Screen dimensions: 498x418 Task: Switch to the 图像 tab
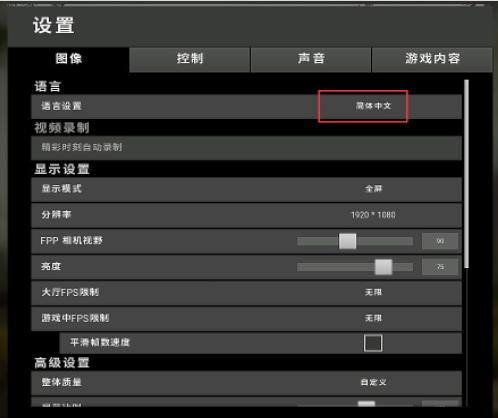68,59
